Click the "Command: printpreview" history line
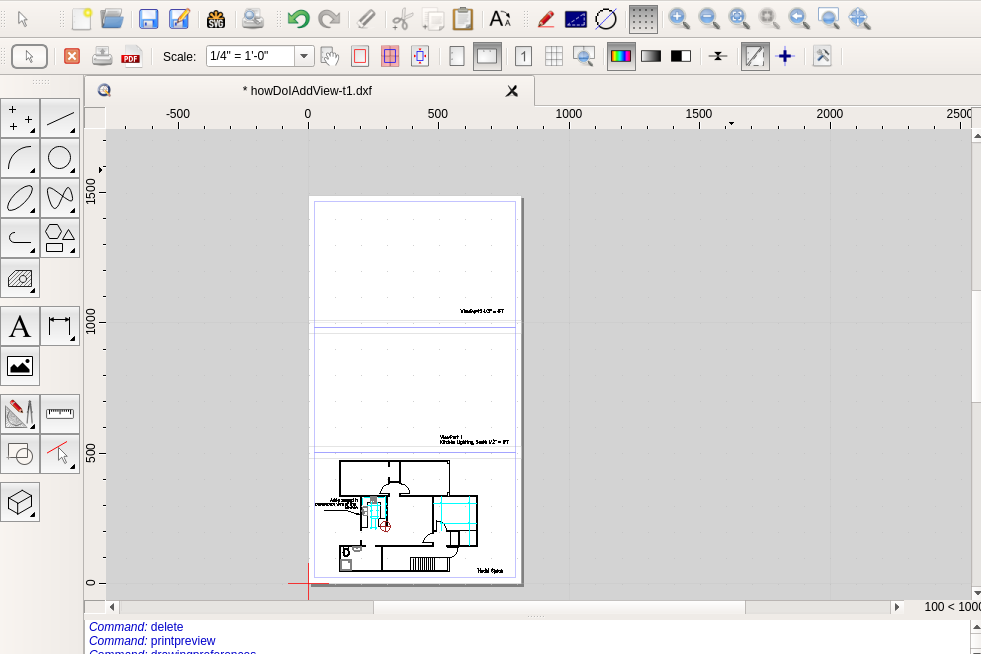The height and width of the screenshot is (654, 981). point(152,641)
